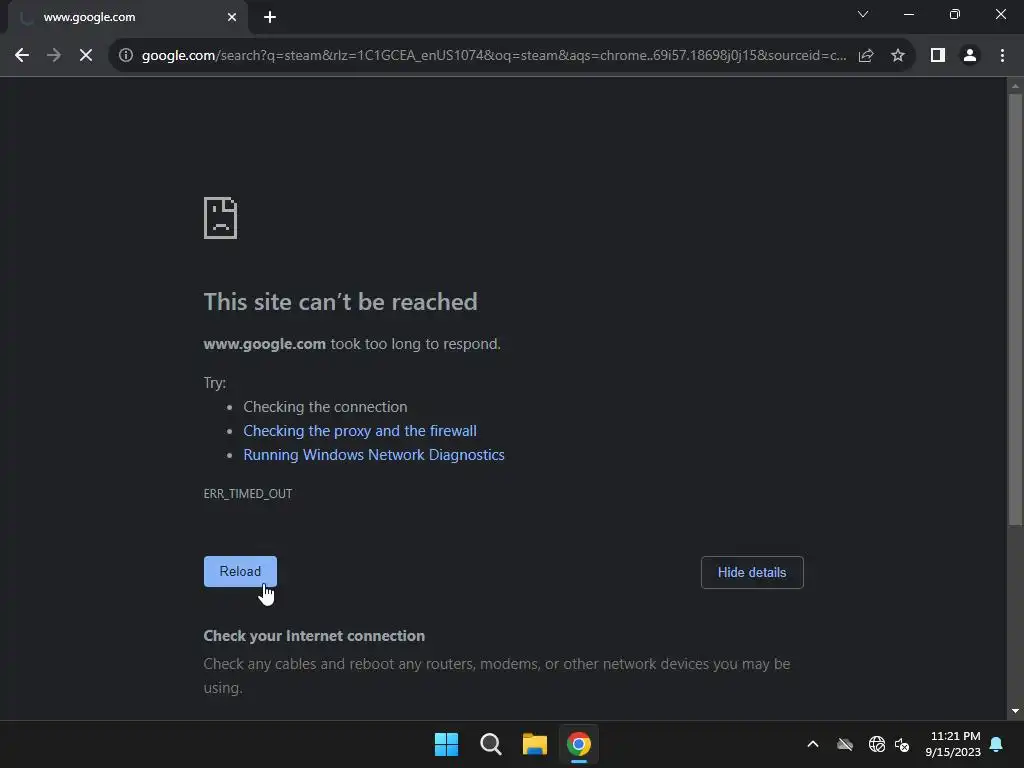
Task: Open notifications bell icon
Action: click(997, 744)
